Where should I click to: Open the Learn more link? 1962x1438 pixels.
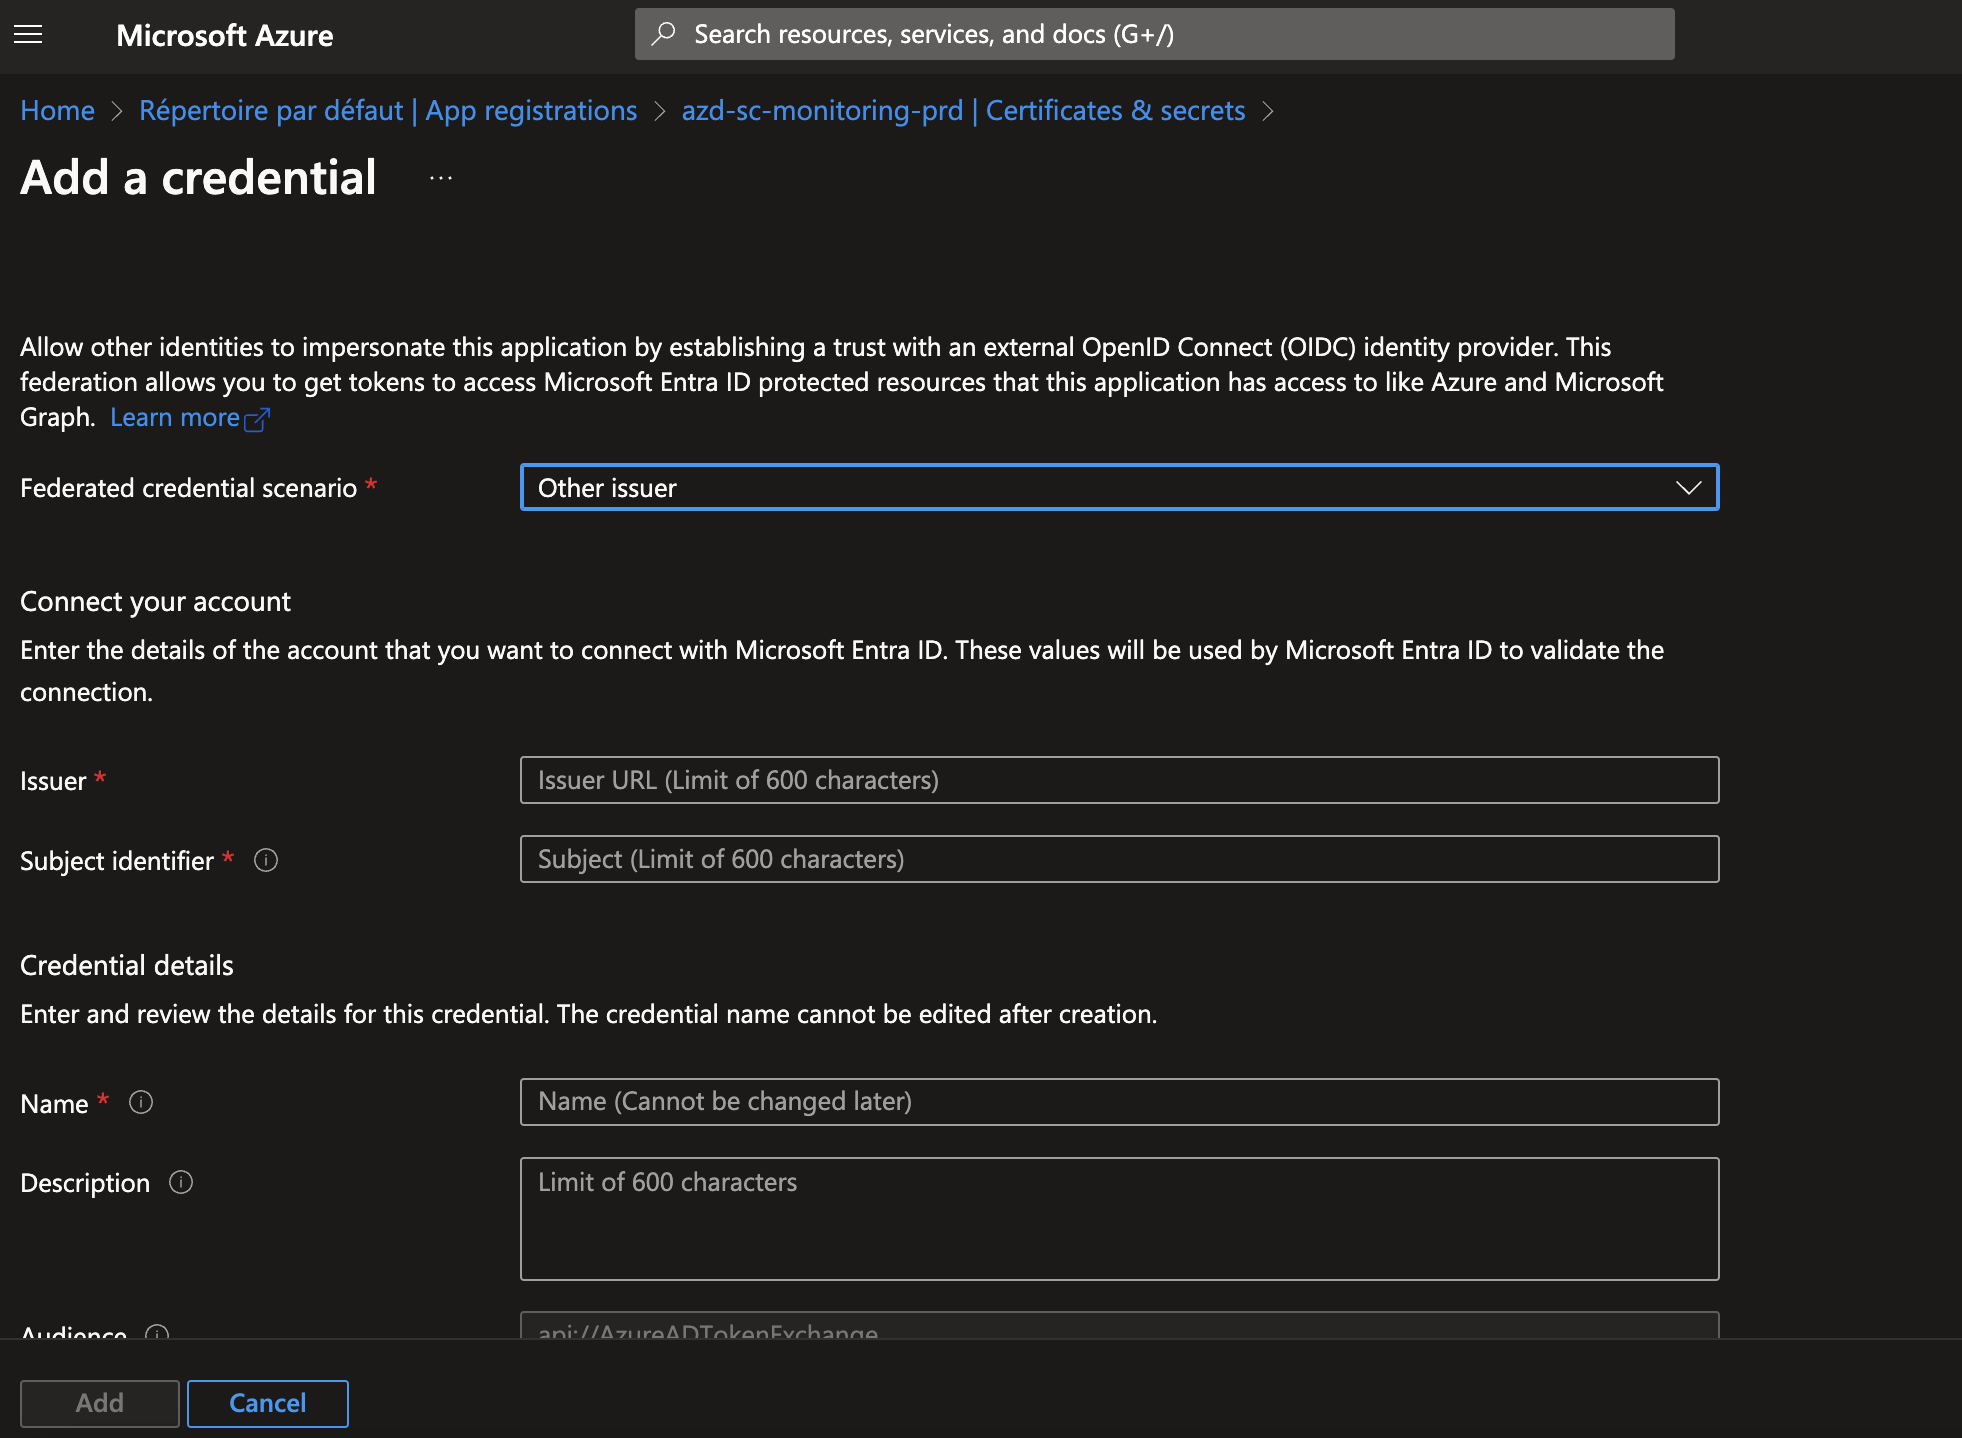[175, 417]
